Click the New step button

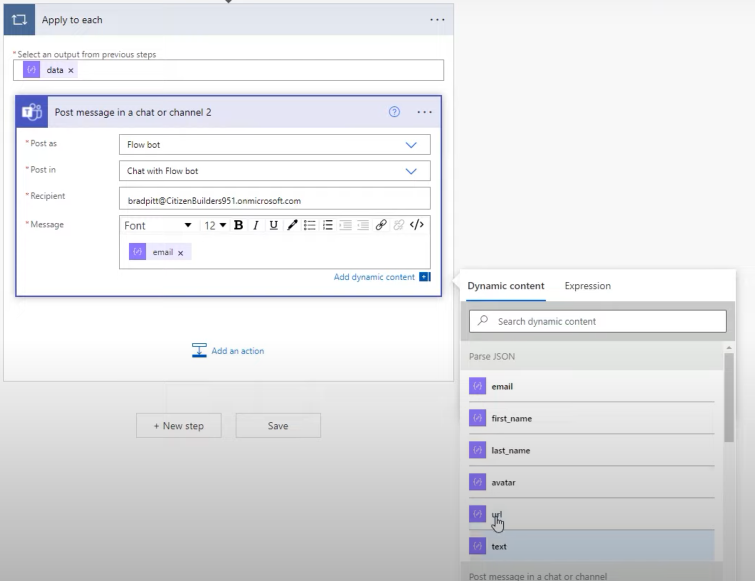[x=179, y=426]
